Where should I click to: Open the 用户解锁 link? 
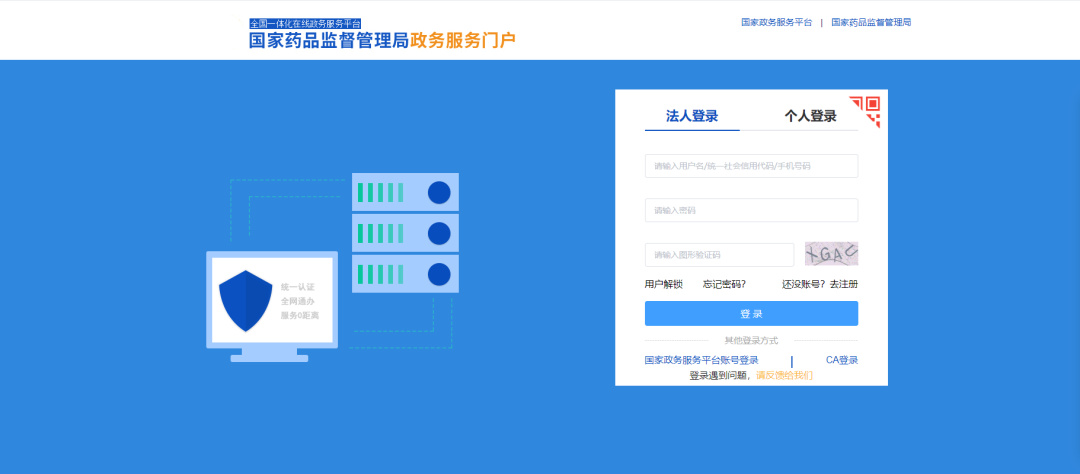pyautogui.click(x=663, y=284)
